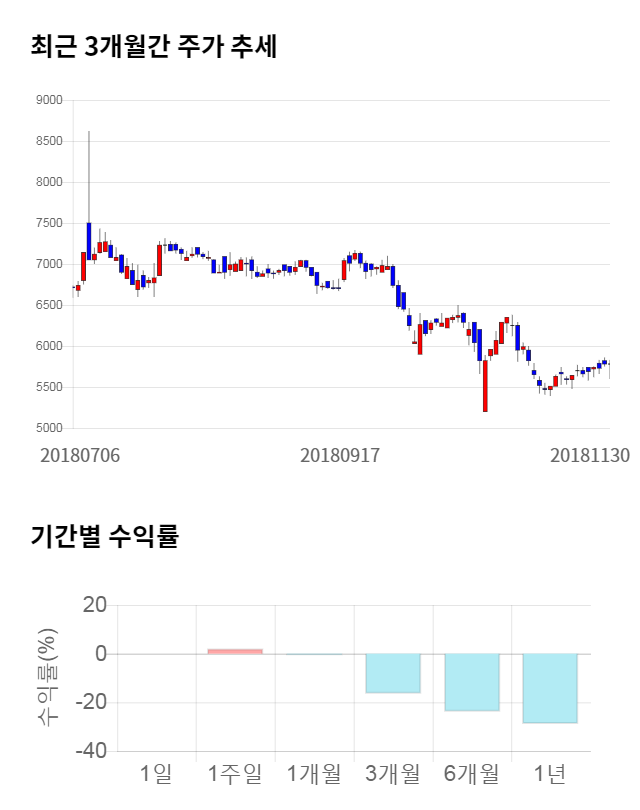Choose the 1주일 period label
This screenshot has height=810, width=640.
click(x=235, y=773)
